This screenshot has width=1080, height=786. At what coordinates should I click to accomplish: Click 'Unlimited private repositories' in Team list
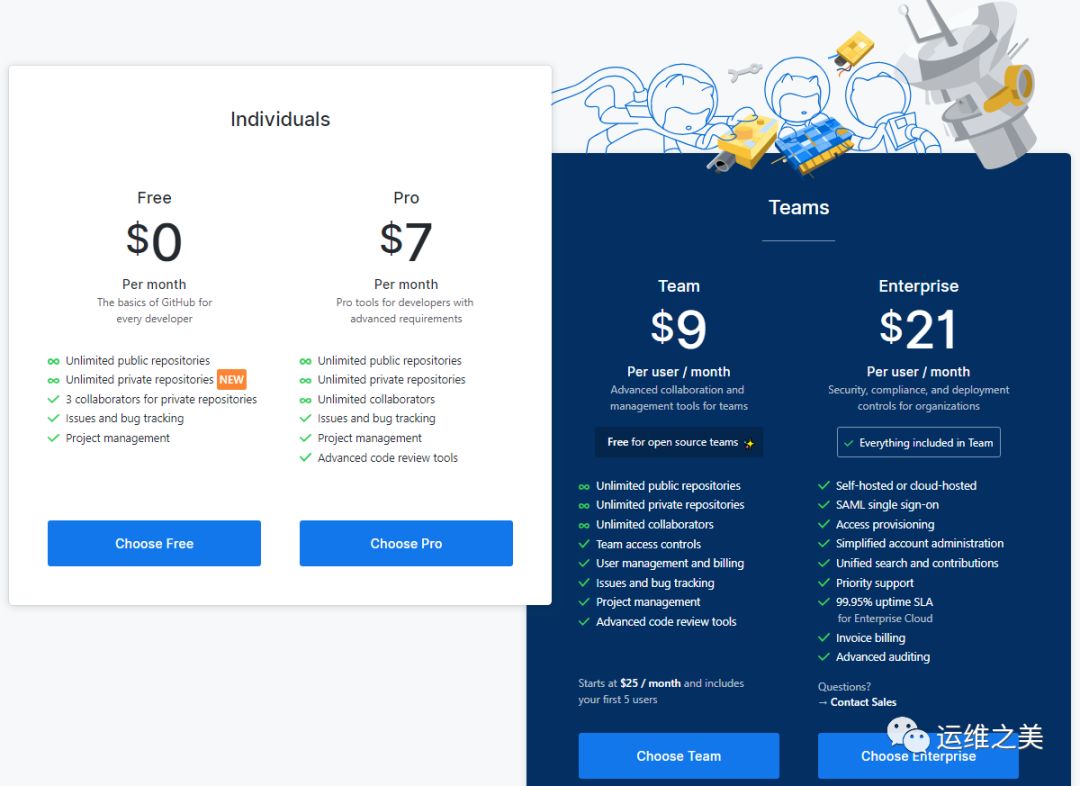point(670,505)
